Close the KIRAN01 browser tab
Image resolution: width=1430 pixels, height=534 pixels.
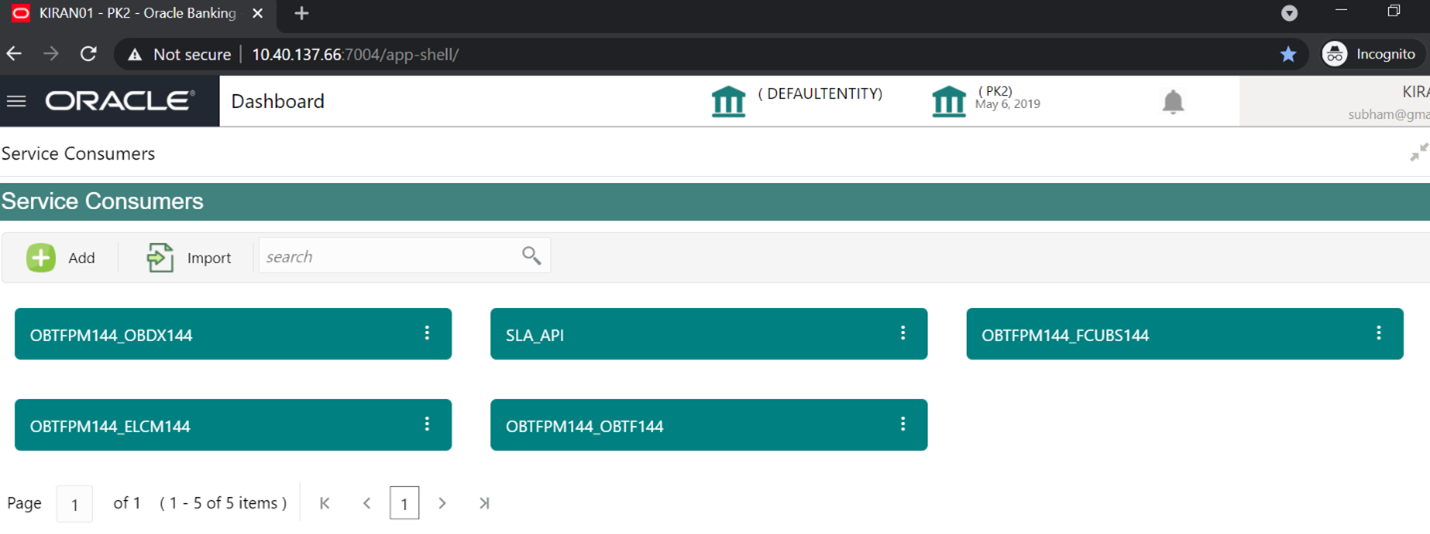[x=258, y=14]
